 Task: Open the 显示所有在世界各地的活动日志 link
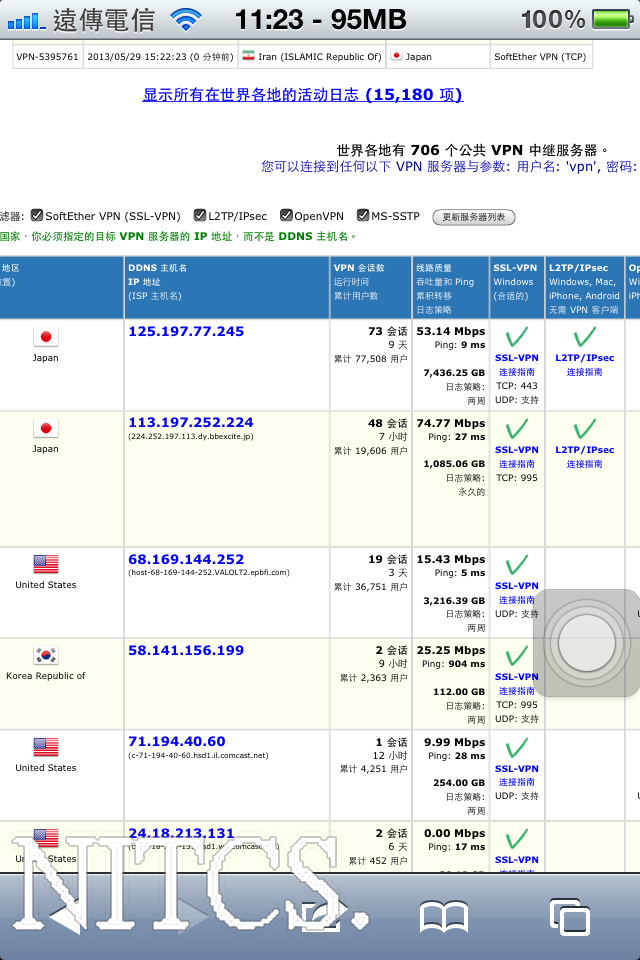(303, 94)
